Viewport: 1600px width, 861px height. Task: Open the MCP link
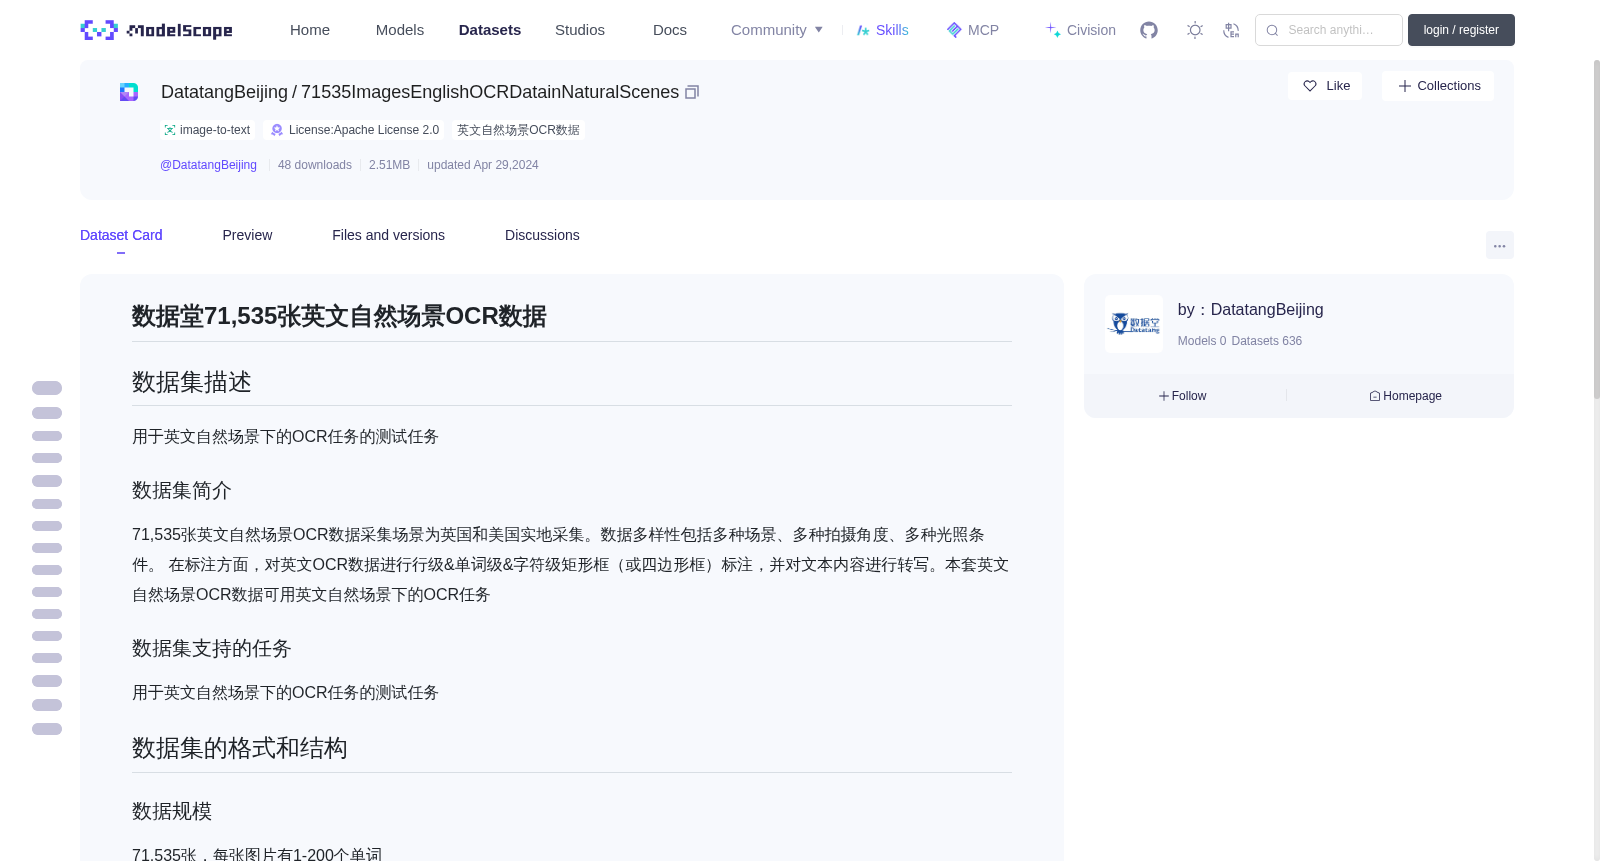[x=973, y=30]
